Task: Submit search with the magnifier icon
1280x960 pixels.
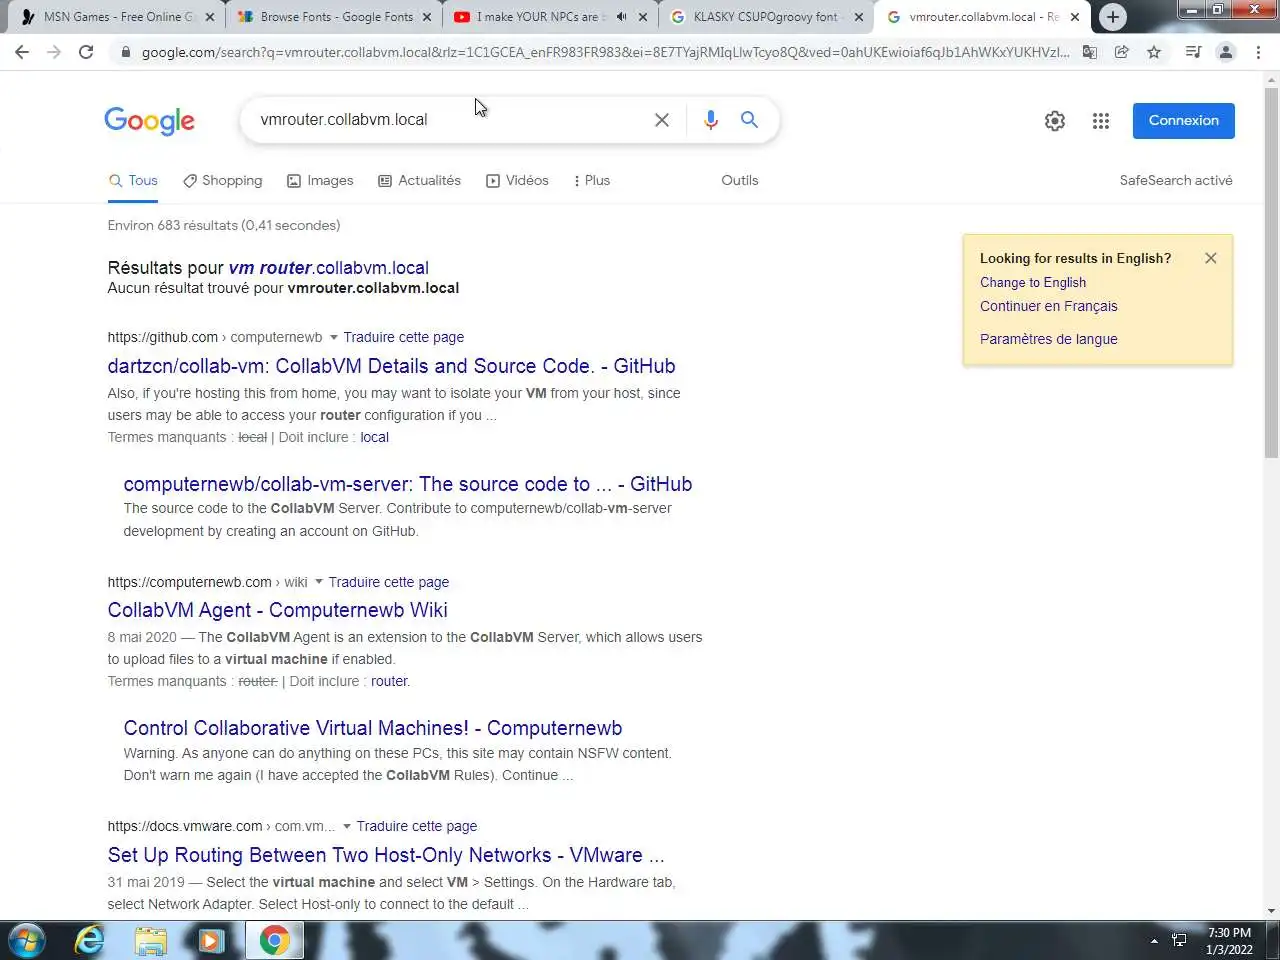Action: pos(749,120)
